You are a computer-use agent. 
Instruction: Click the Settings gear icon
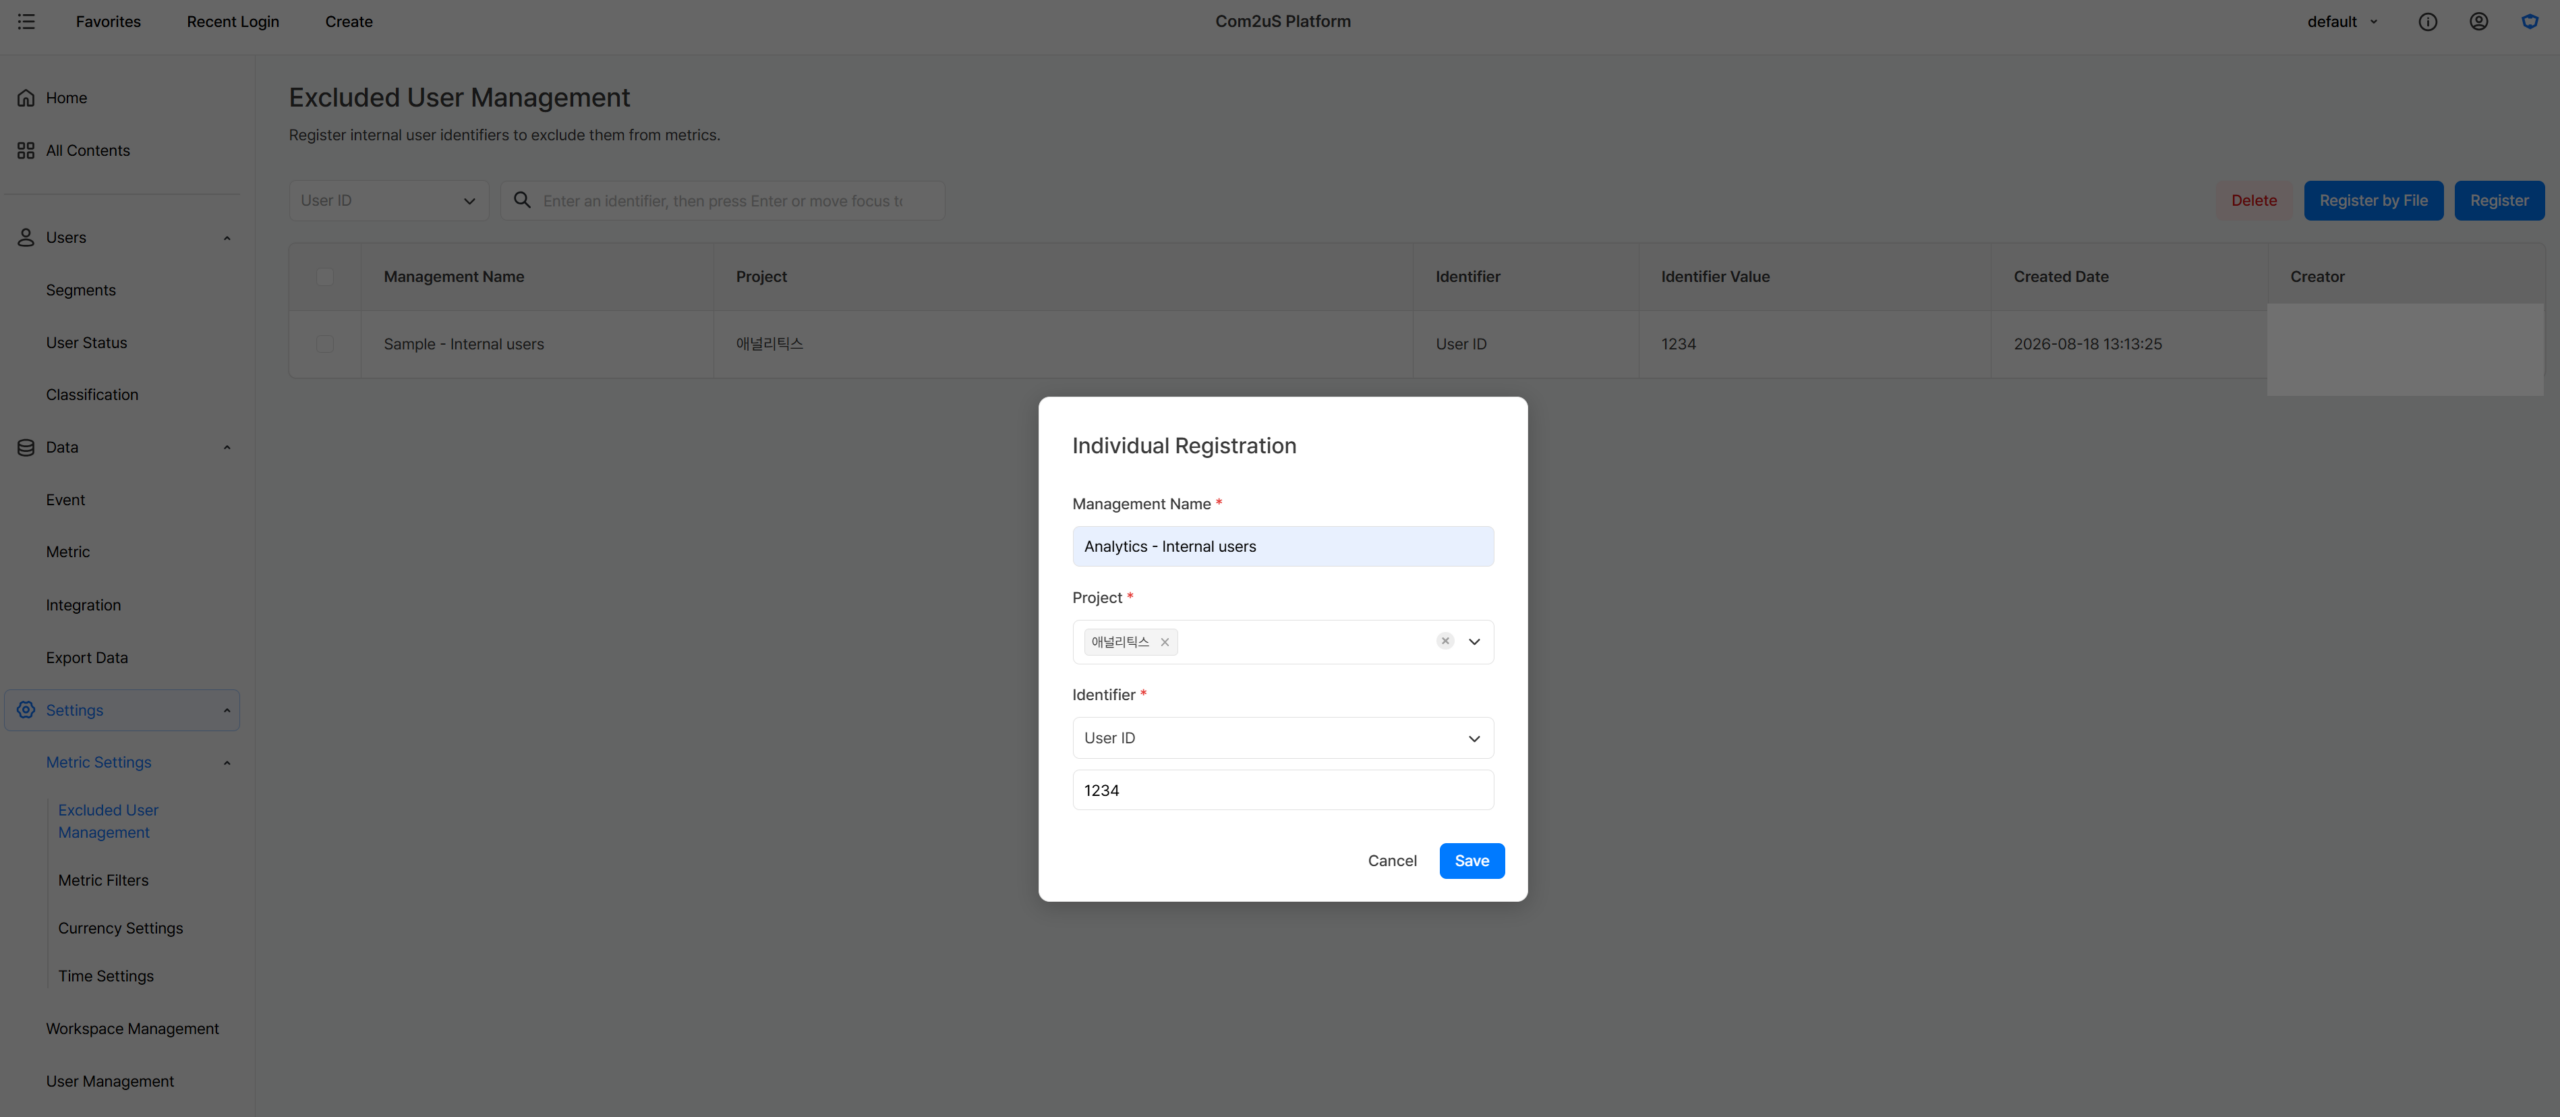click(x=26, y=710)
